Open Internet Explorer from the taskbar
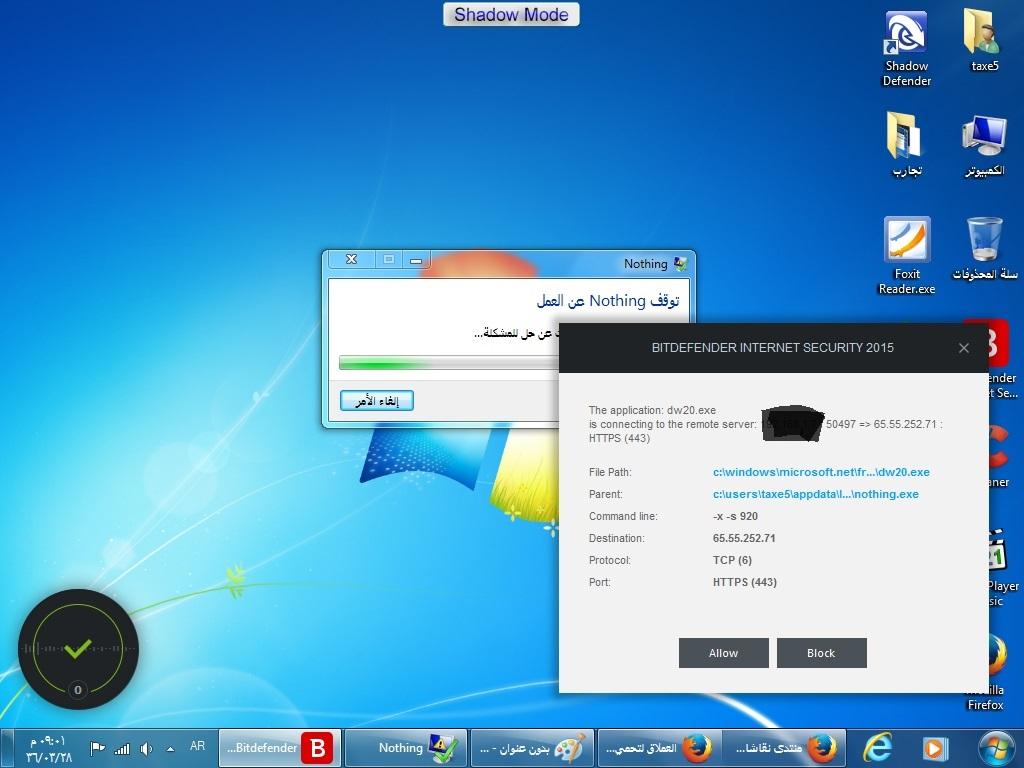 click(x=878, y=748)
